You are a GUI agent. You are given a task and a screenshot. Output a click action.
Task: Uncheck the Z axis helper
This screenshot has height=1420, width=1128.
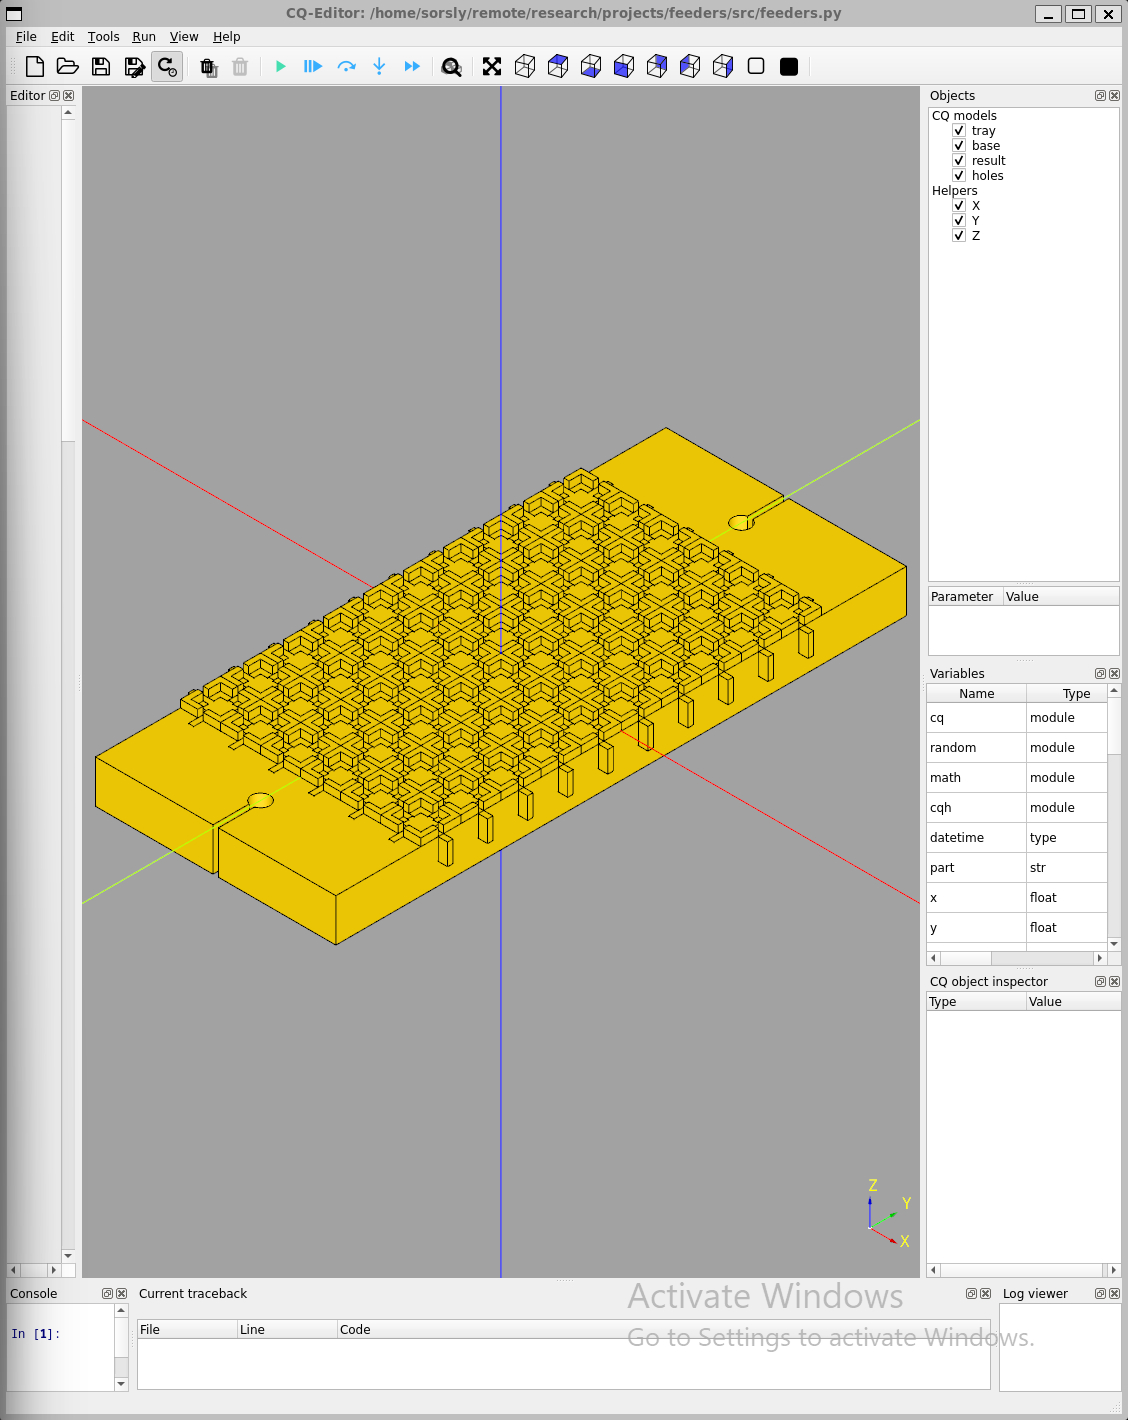(959, 236)
